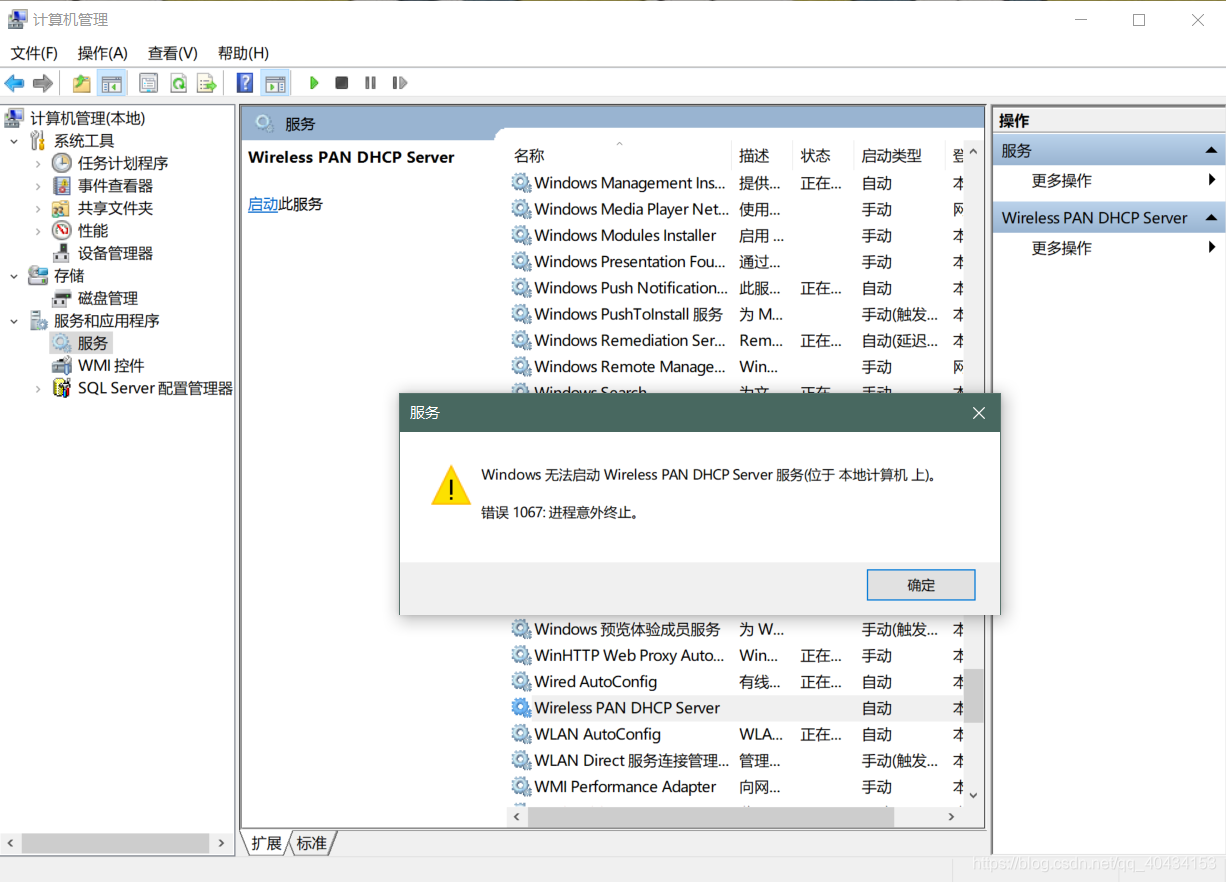Click 确定 in the error dialog
The height and width of the screenshot is (882, 1226).
(x=921, y=585)
